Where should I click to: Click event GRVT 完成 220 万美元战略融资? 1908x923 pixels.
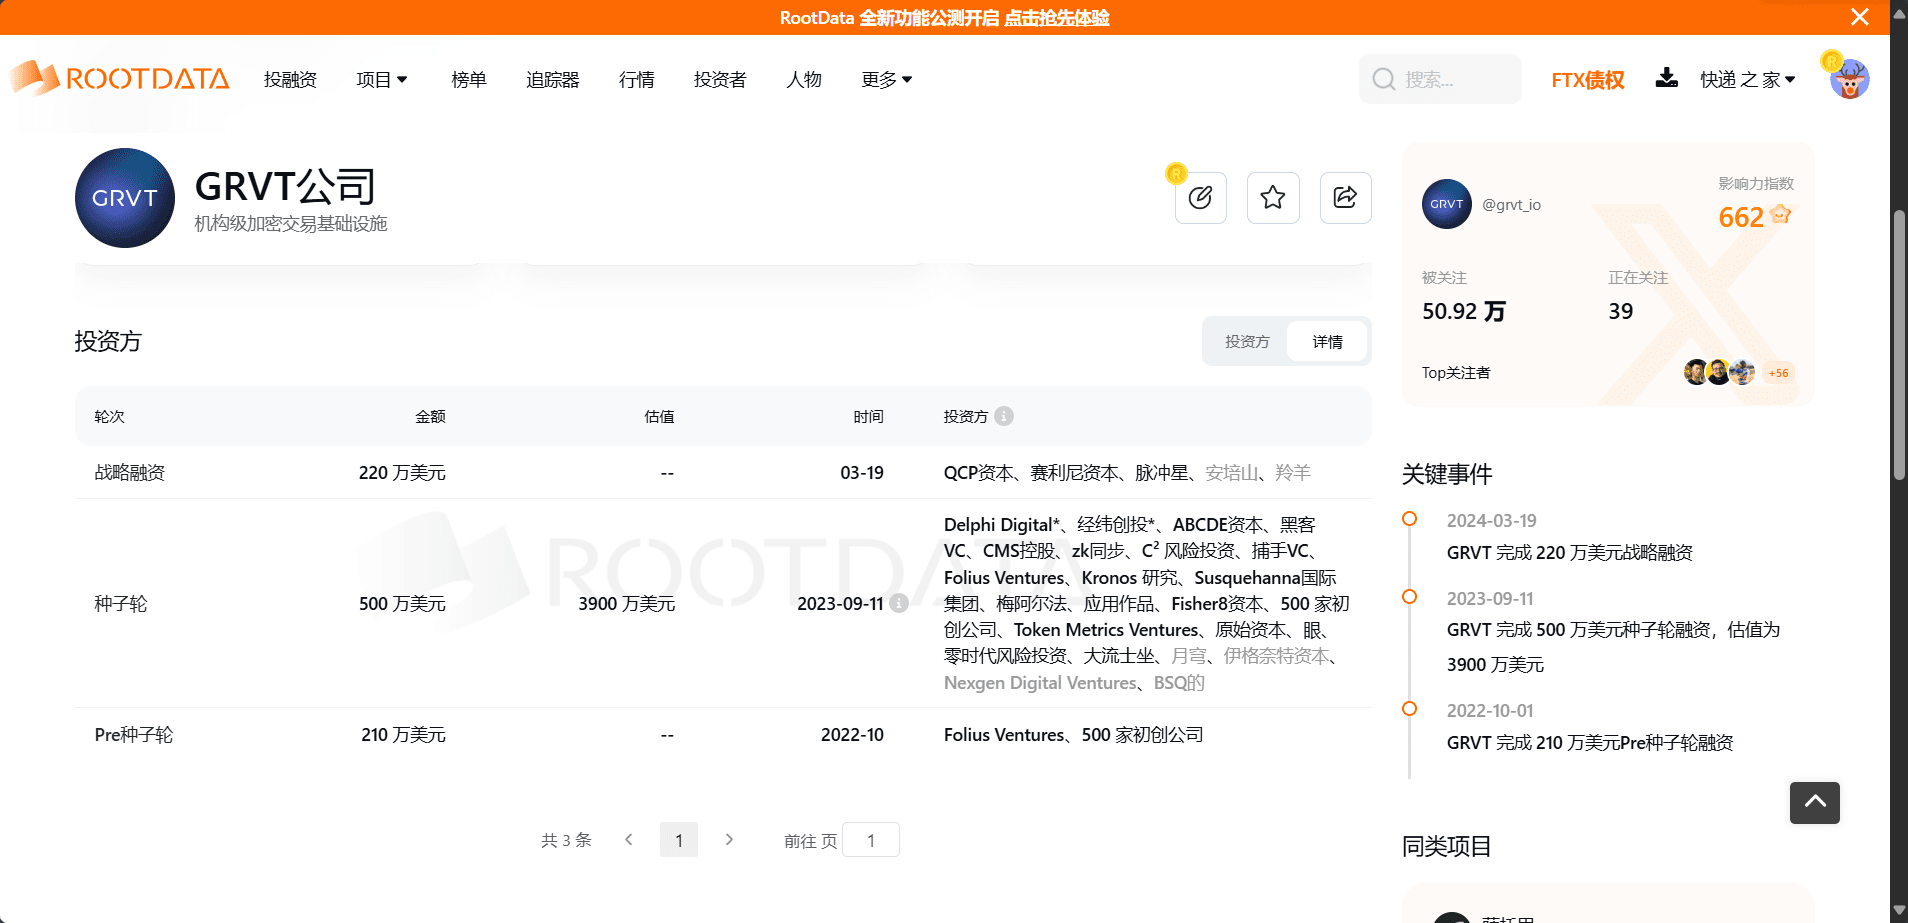(1570, 552)
